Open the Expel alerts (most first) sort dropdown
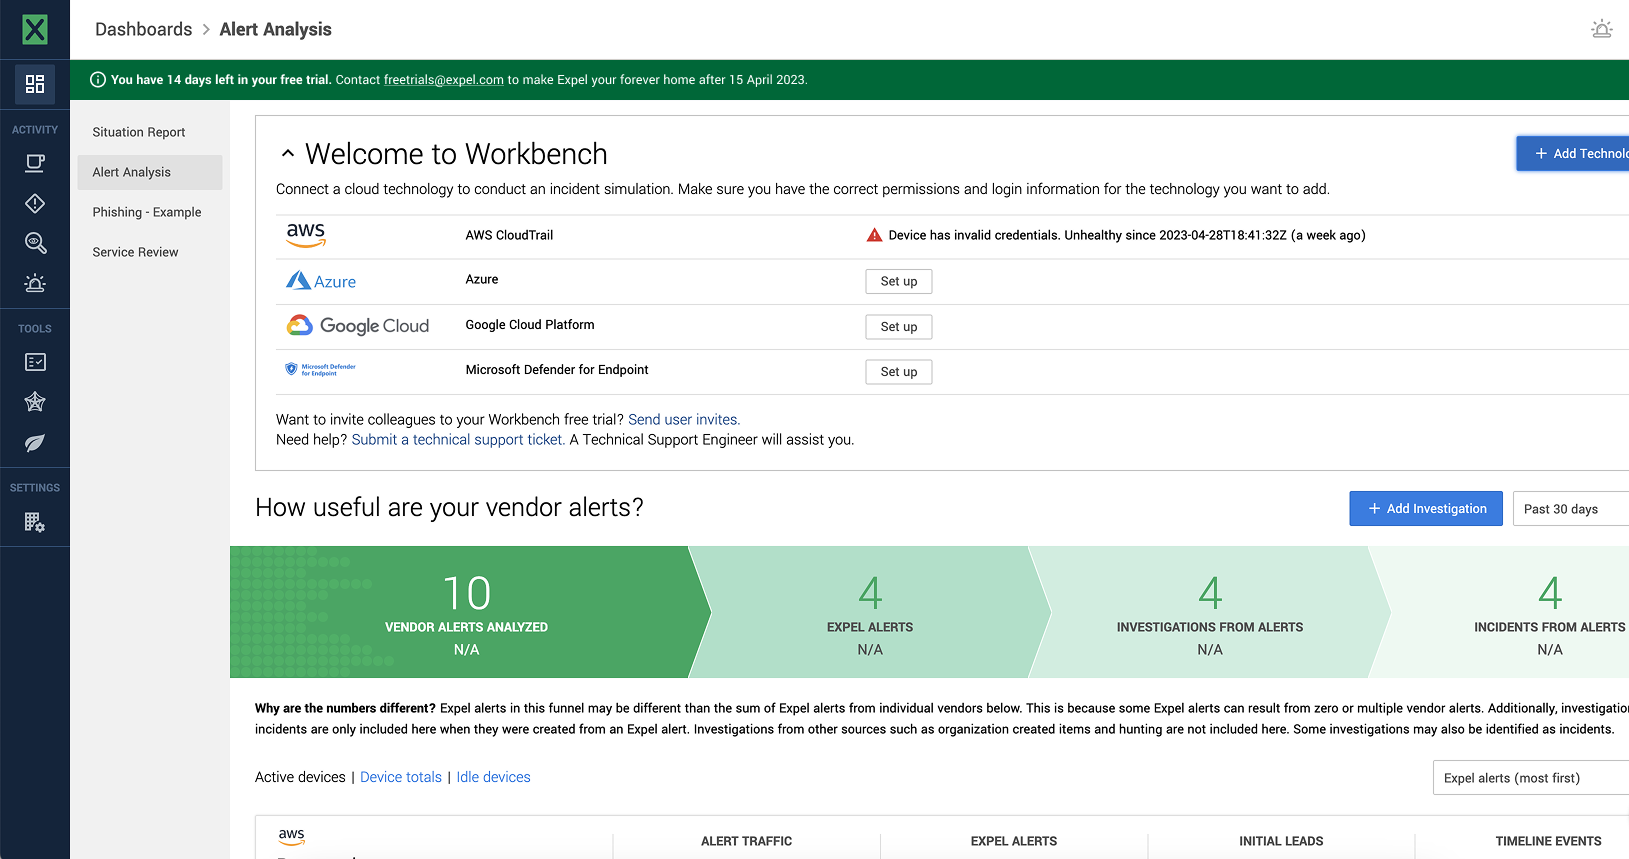Screen dimensions: 1629x859 click(x=1531, y=778)
